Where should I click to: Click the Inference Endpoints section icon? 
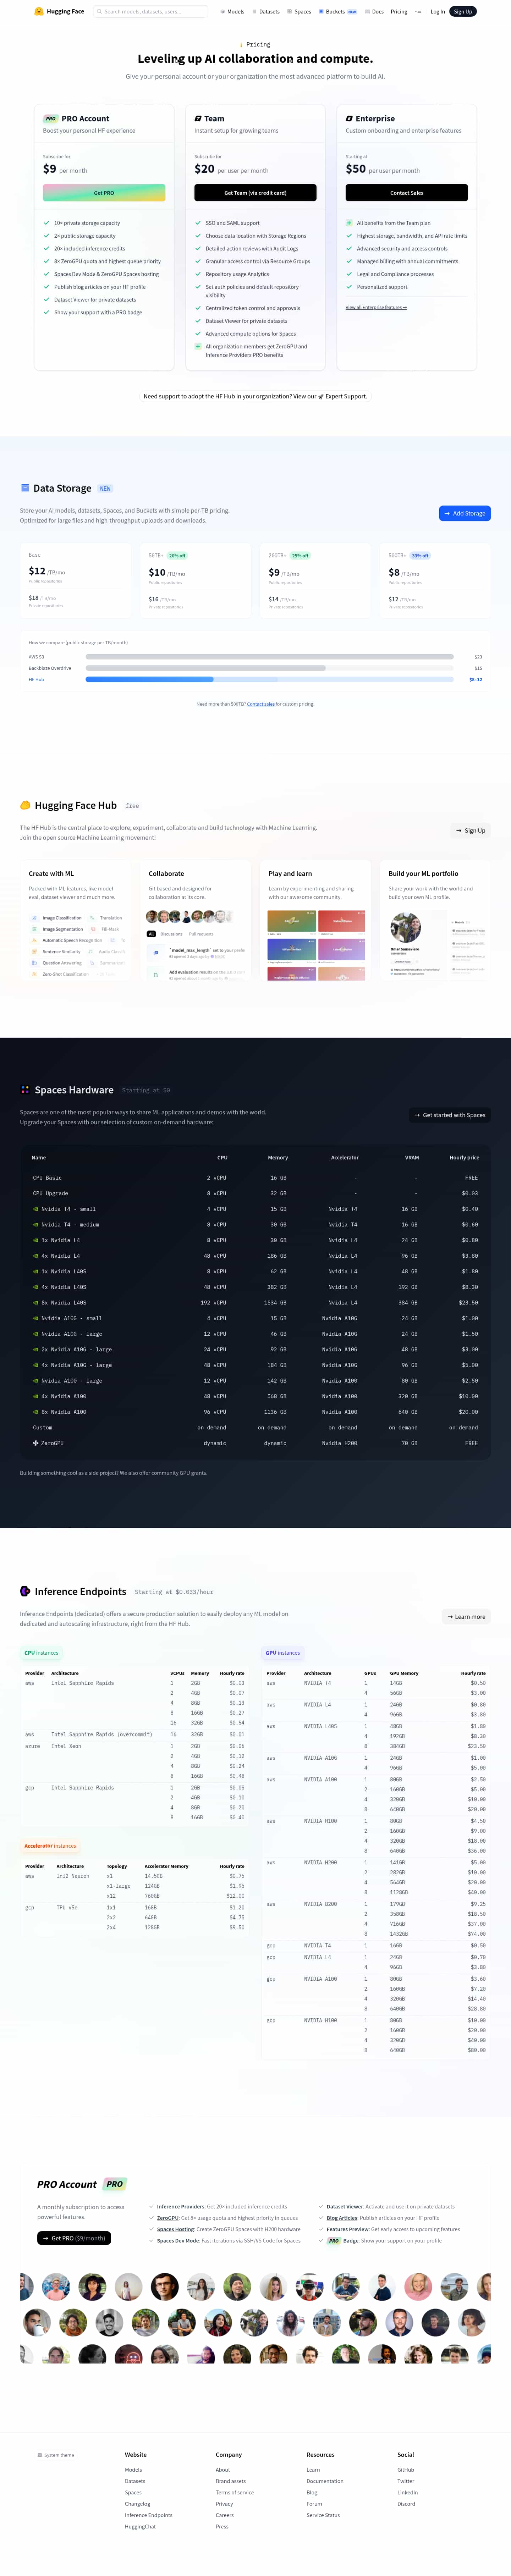[25, 1591]
